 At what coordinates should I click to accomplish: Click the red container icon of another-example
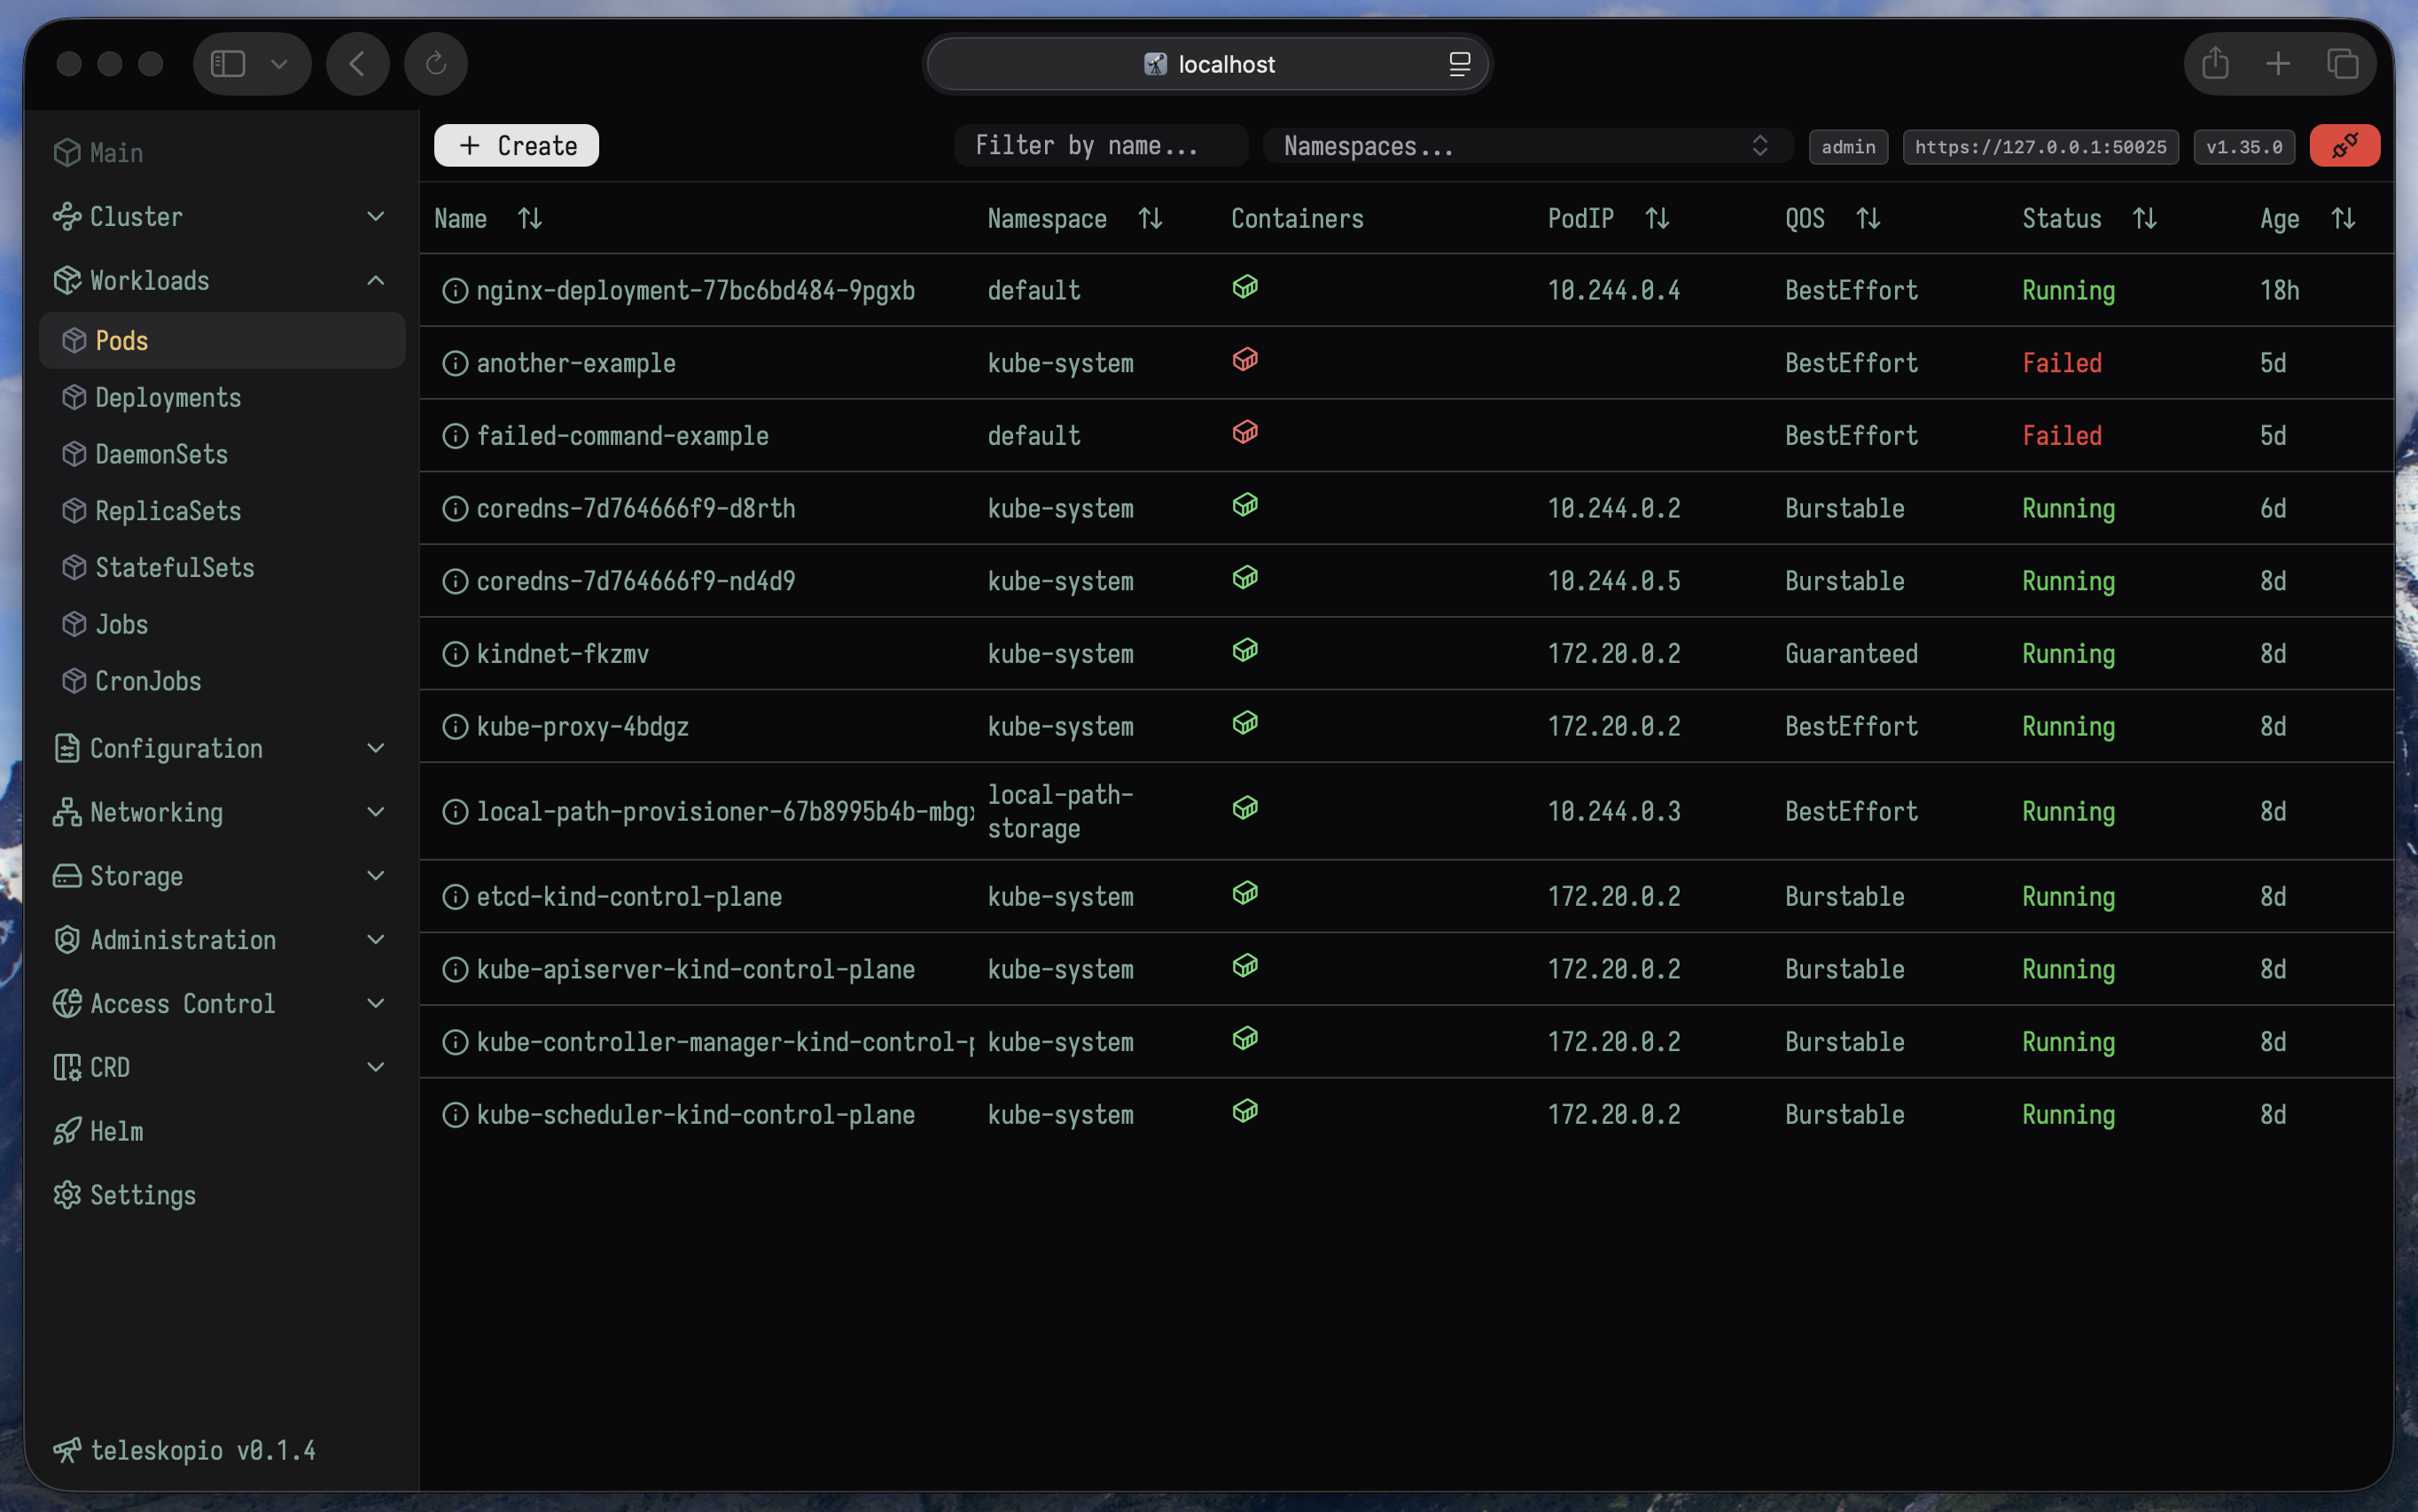coord(1245,359)
